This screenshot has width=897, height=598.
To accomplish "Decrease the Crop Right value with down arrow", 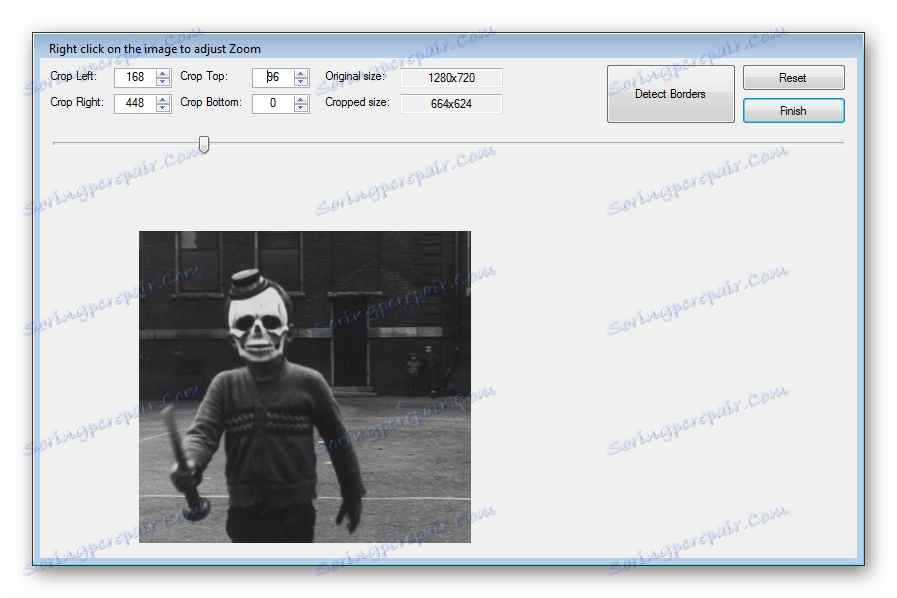I will [163, 108].
